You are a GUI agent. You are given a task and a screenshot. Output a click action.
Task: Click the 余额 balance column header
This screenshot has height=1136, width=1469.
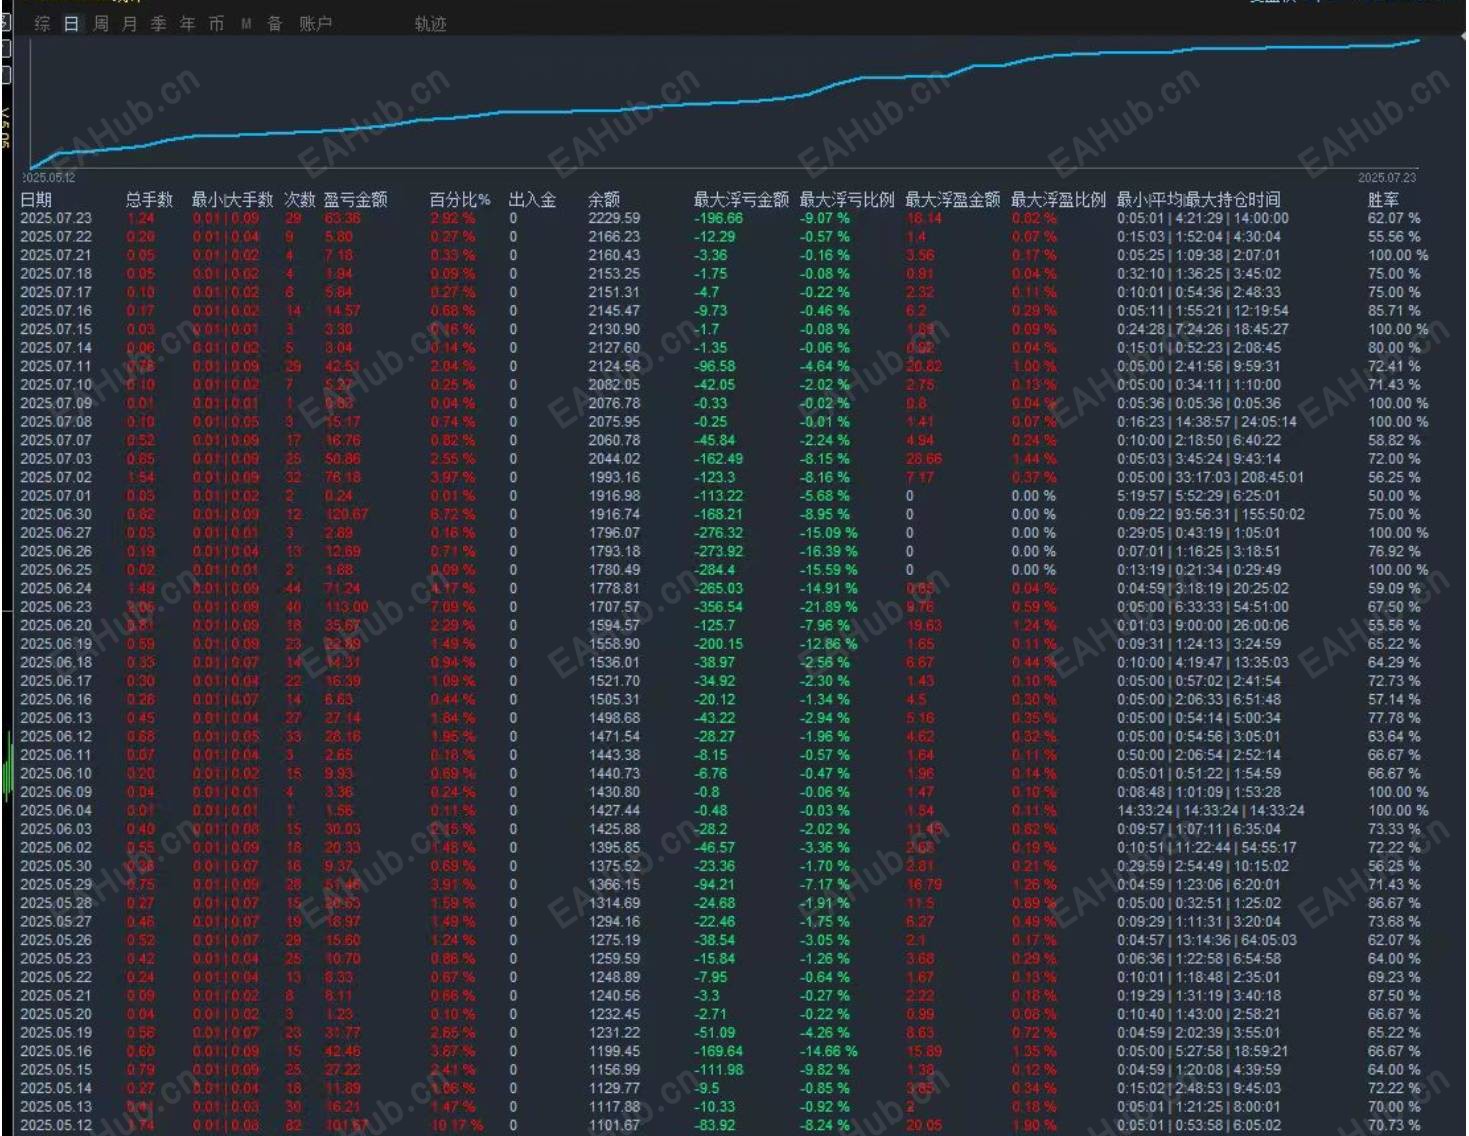coord(604,200)
